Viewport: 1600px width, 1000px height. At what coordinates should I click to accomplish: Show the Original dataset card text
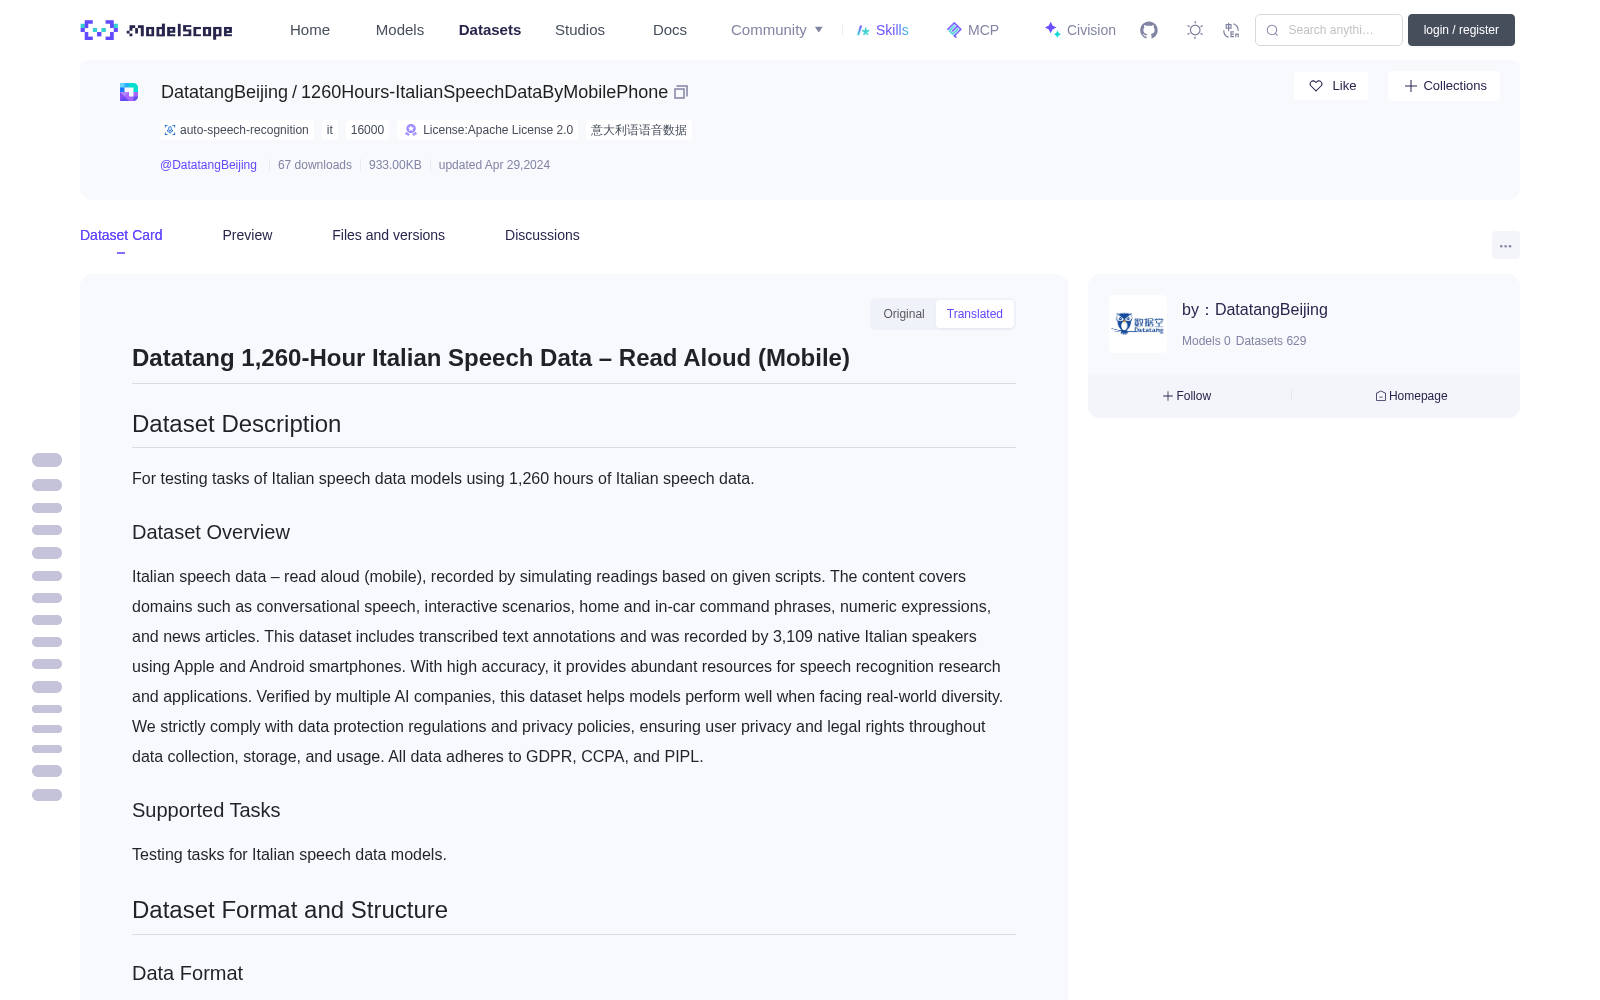tap(904, 314)
